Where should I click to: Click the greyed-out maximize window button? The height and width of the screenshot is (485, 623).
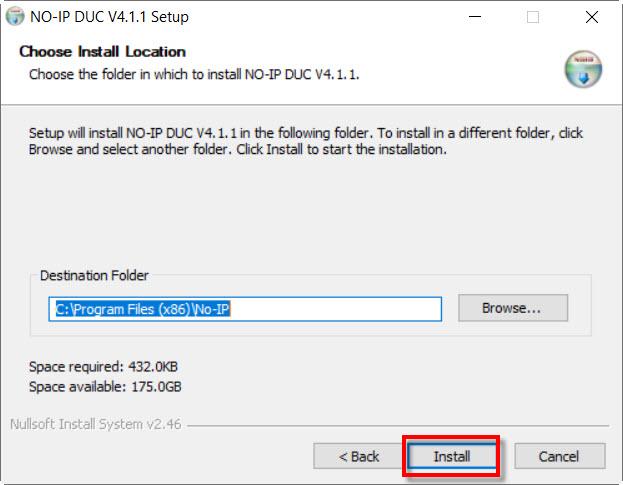click(x=533, y=17)
